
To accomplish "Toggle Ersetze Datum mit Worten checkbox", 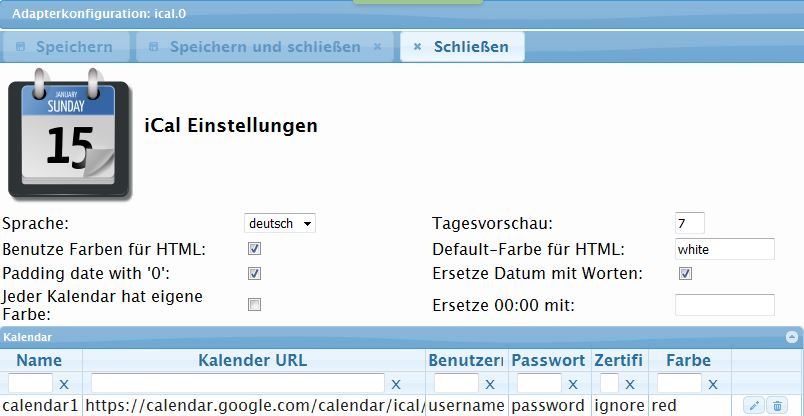I will coord(685,273).
